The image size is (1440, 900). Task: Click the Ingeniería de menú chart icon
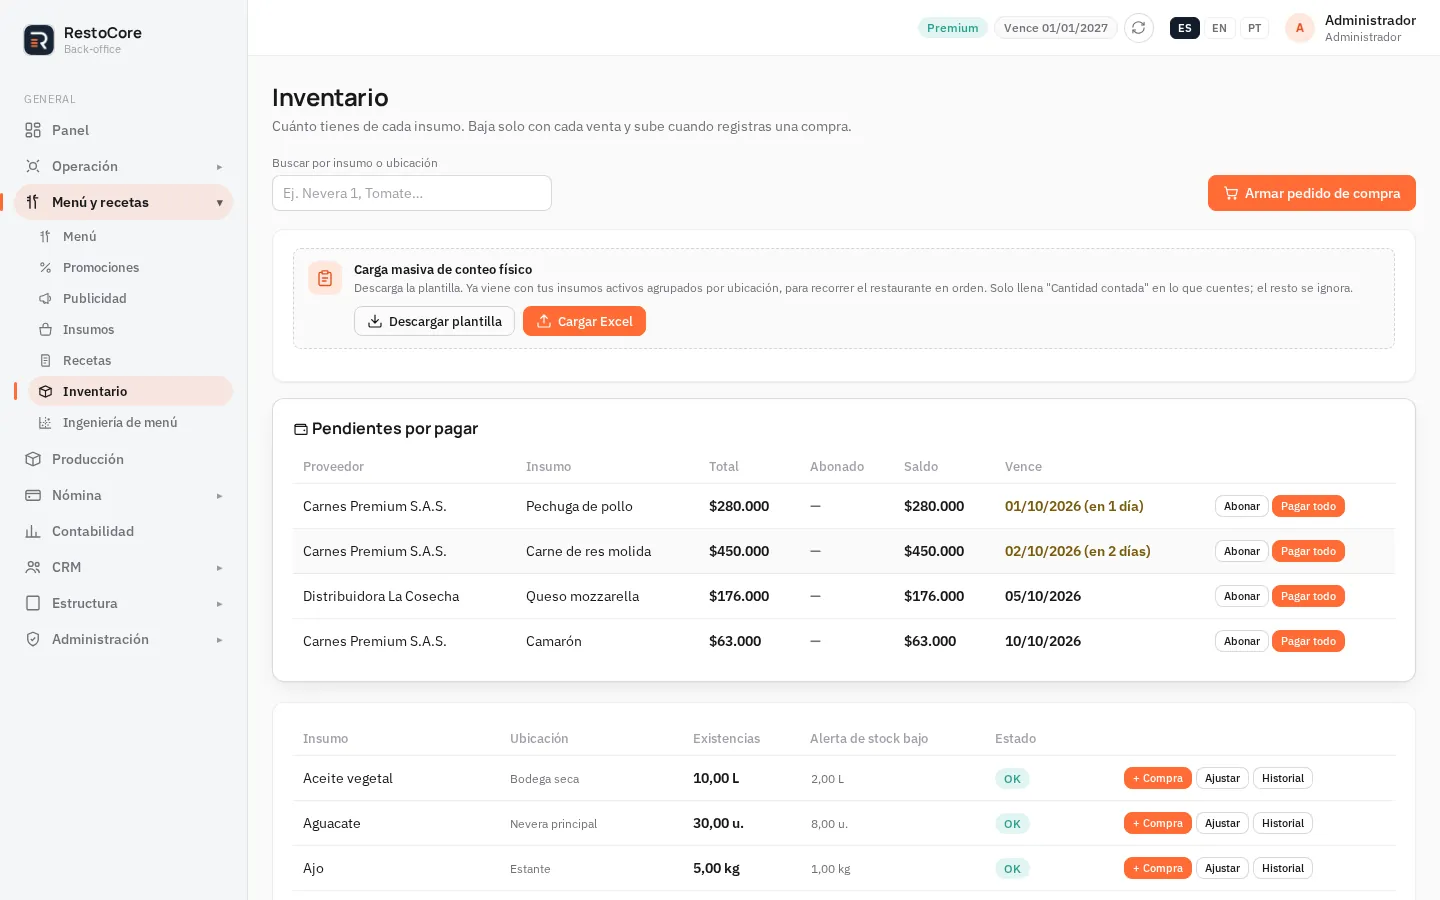click(45, 423)
